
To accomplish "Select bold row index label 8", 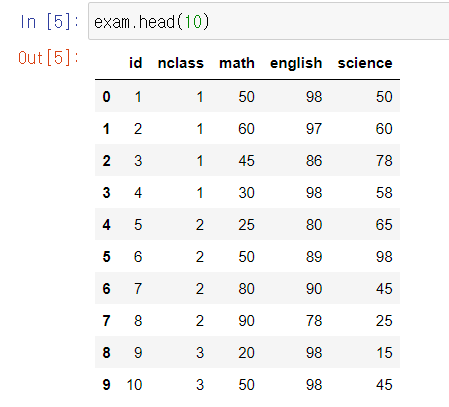I will click(106, 353).
